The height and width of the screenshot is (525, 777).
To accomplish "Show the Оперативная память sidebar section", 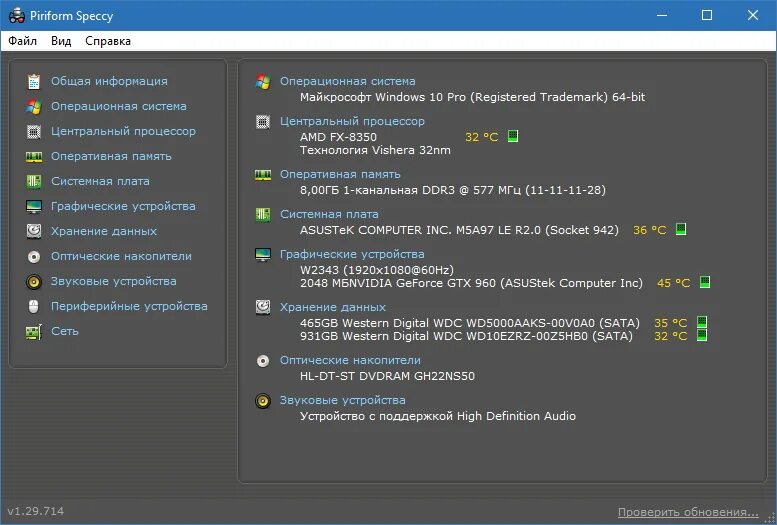I will (111, 156).
